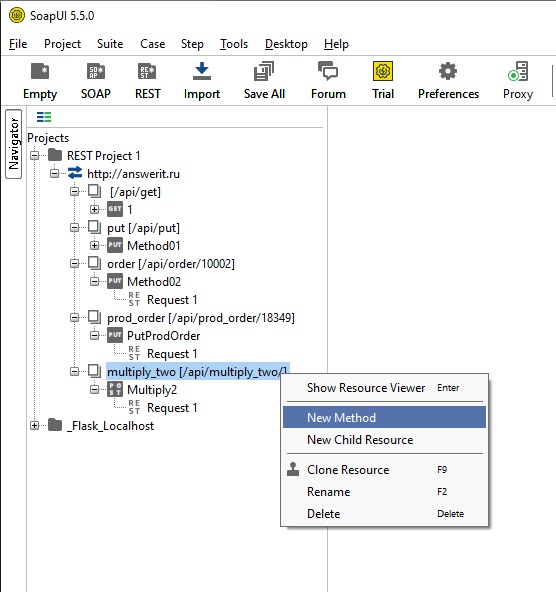
Task: Click the POST icon next to Multiply2
Action: coord(115,389)
